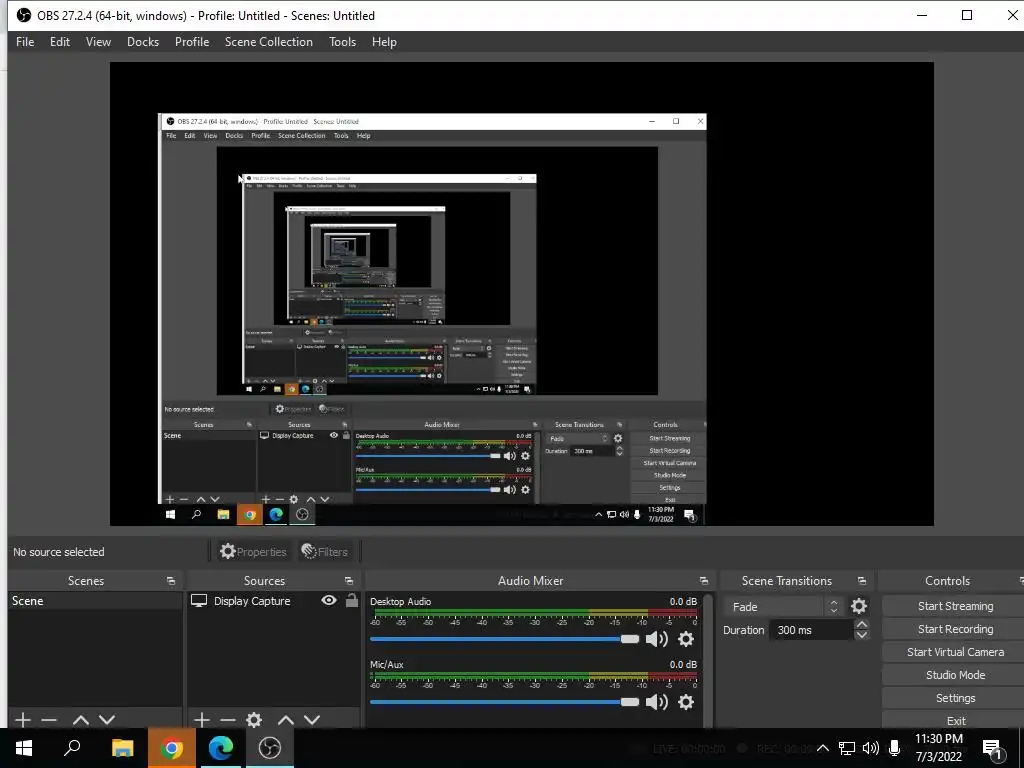The width and height of the screenshot is (1024, 768).
Task: Open transition properties gear icon
Action: pyautogui.click(x=859, y=607)
